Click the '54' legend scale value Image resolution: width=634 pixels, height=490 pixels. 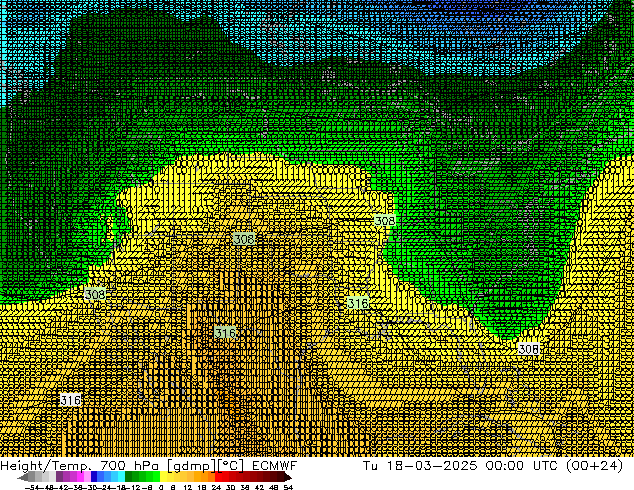point(288,487)
